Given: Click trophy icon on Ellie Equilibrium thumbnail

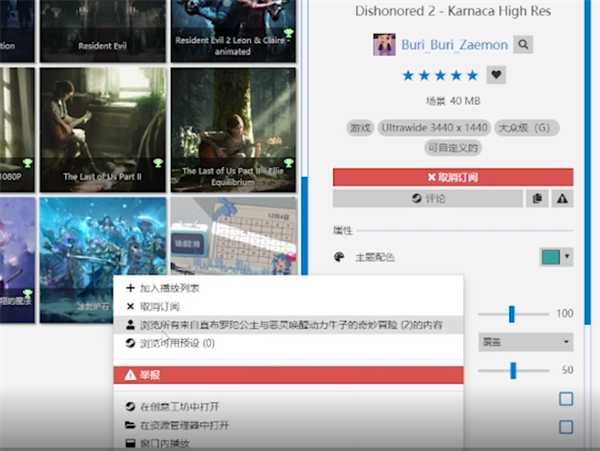Looking at the screenshot, I should [x=289, y=163].
